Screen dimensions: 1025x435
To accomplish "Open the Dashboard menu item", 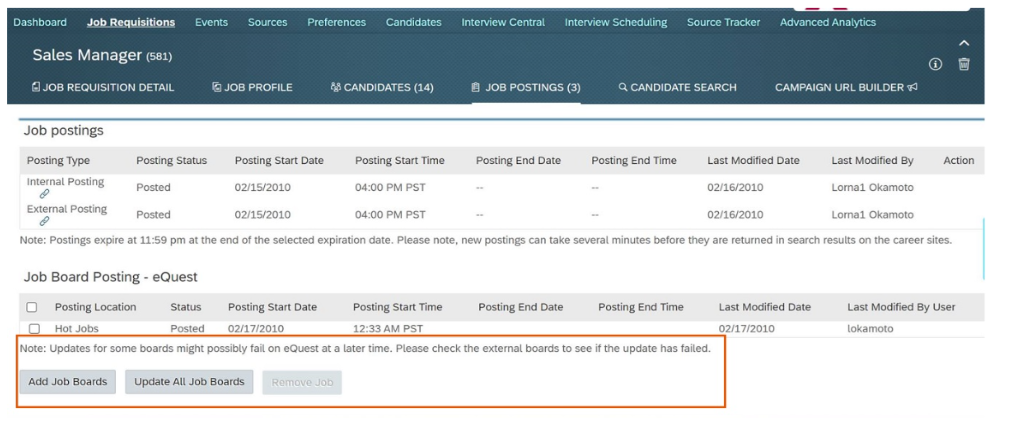I will coord(40,22).
